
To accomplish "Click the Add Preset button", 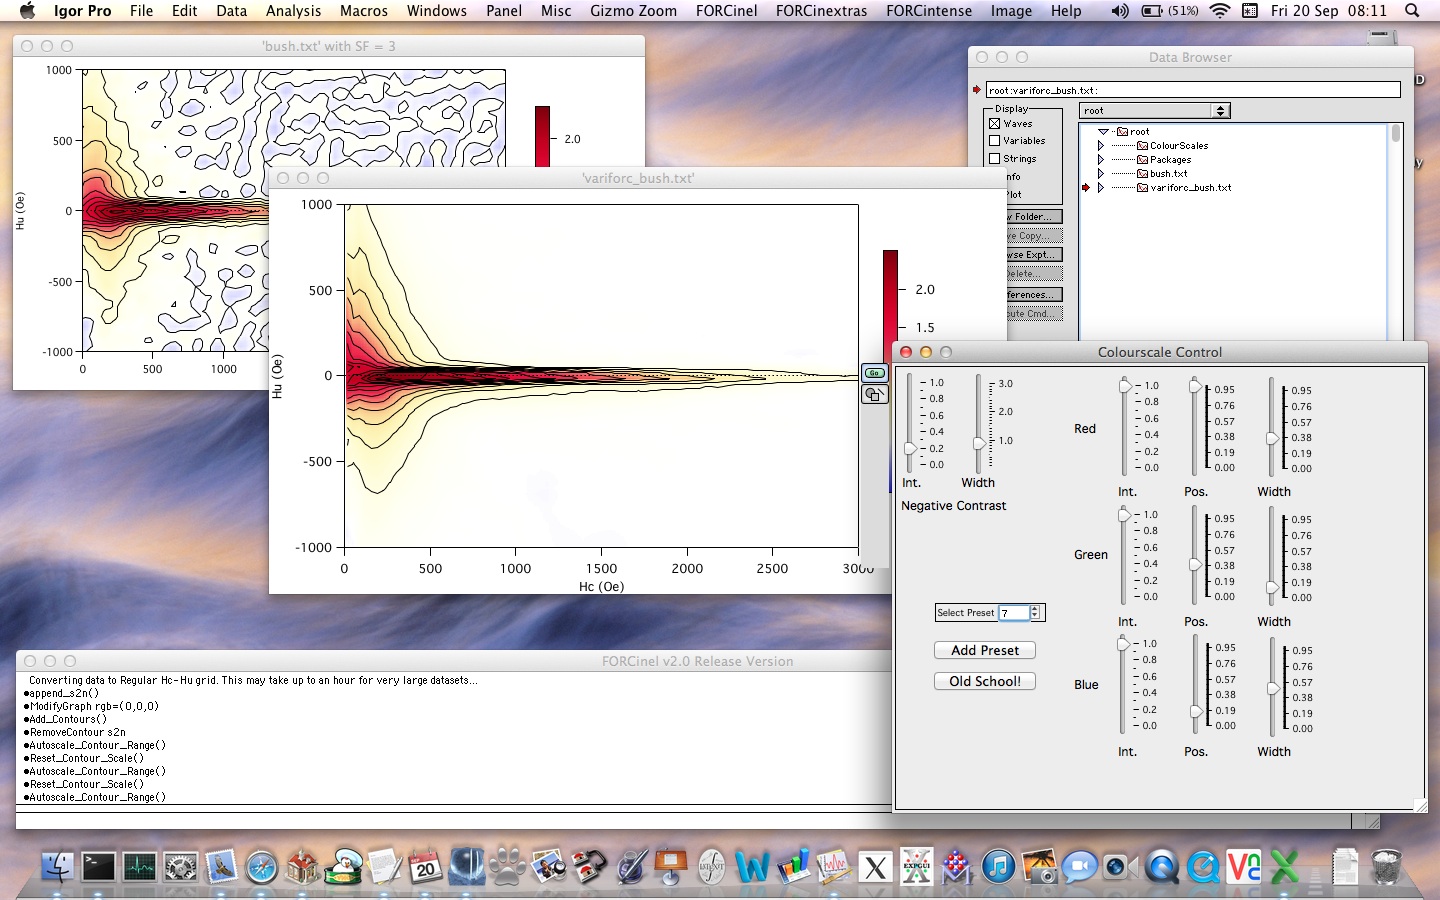I will click(x=985, y=650).
